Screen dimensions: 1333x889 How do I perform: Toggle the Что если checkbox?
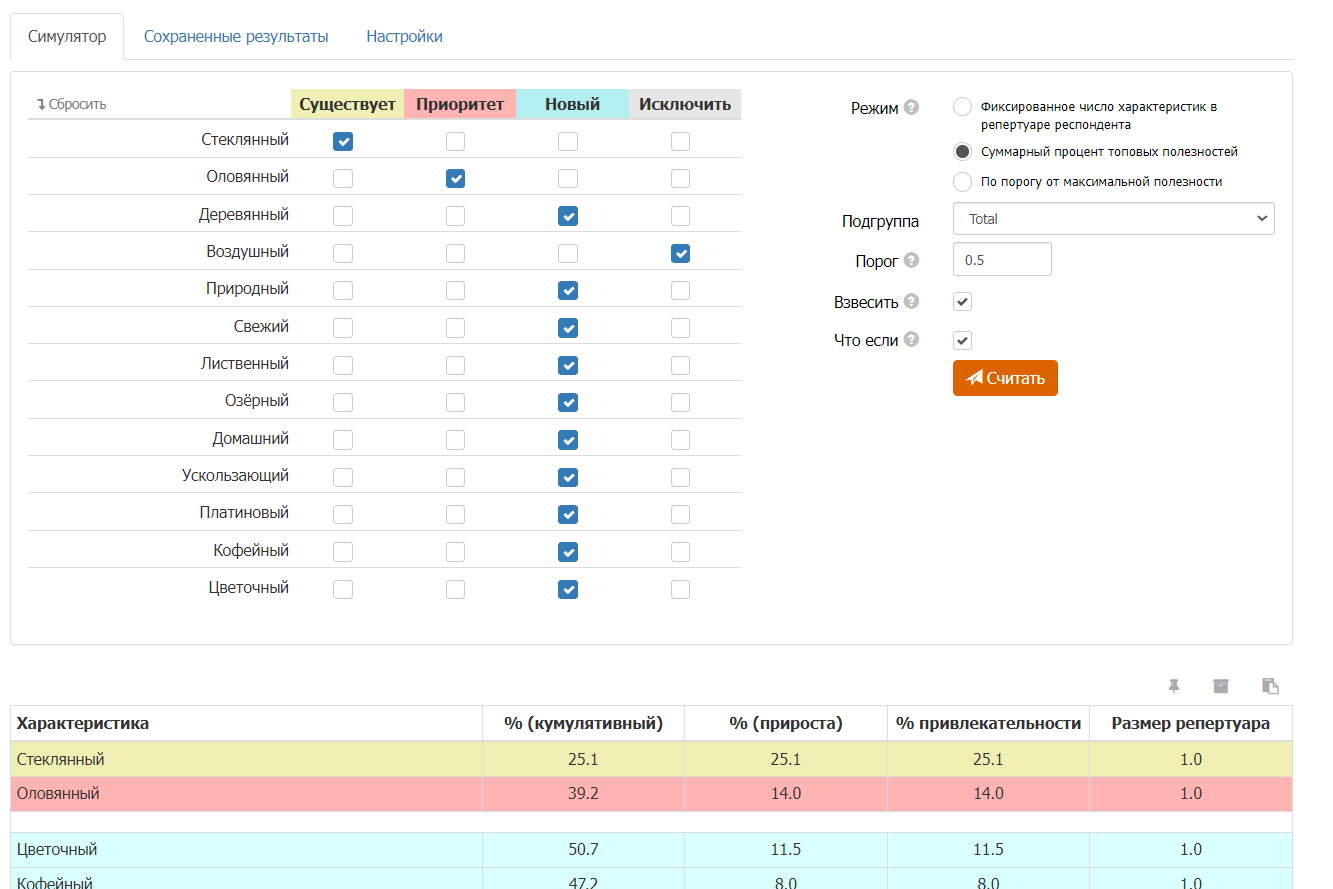962,340
